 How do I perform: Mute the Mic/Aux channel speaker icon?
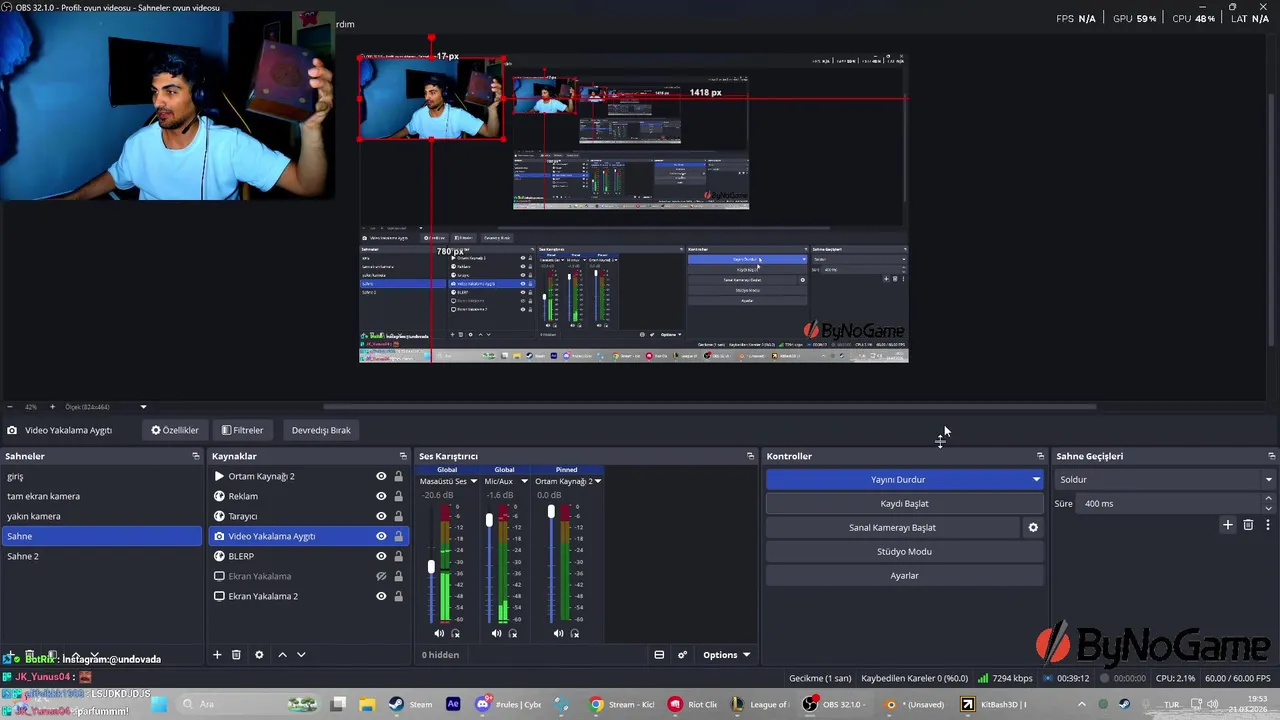[x=497, y=633]
